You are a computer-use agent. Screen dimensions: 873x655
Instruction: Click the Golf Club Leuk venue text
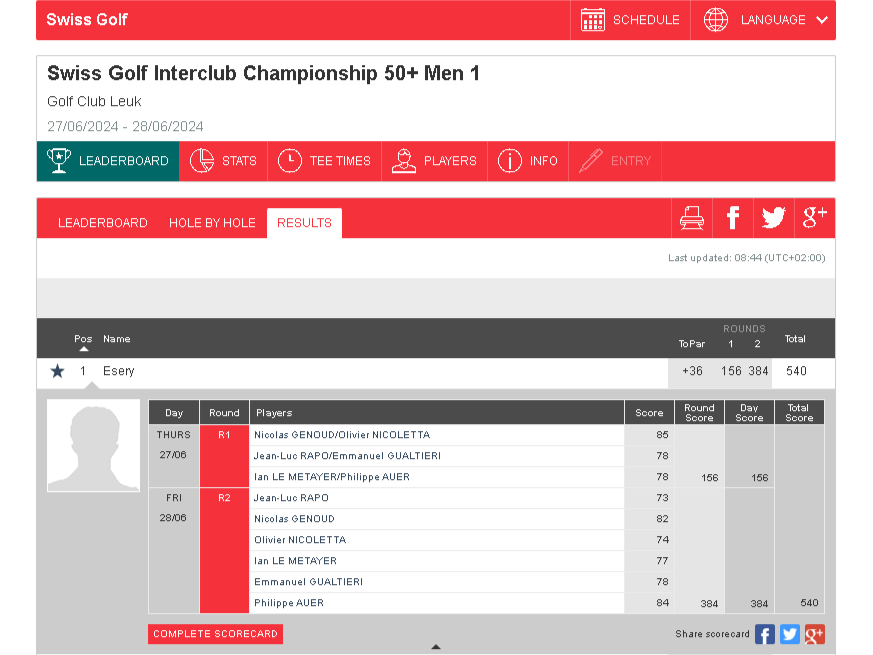click(94, 101)
